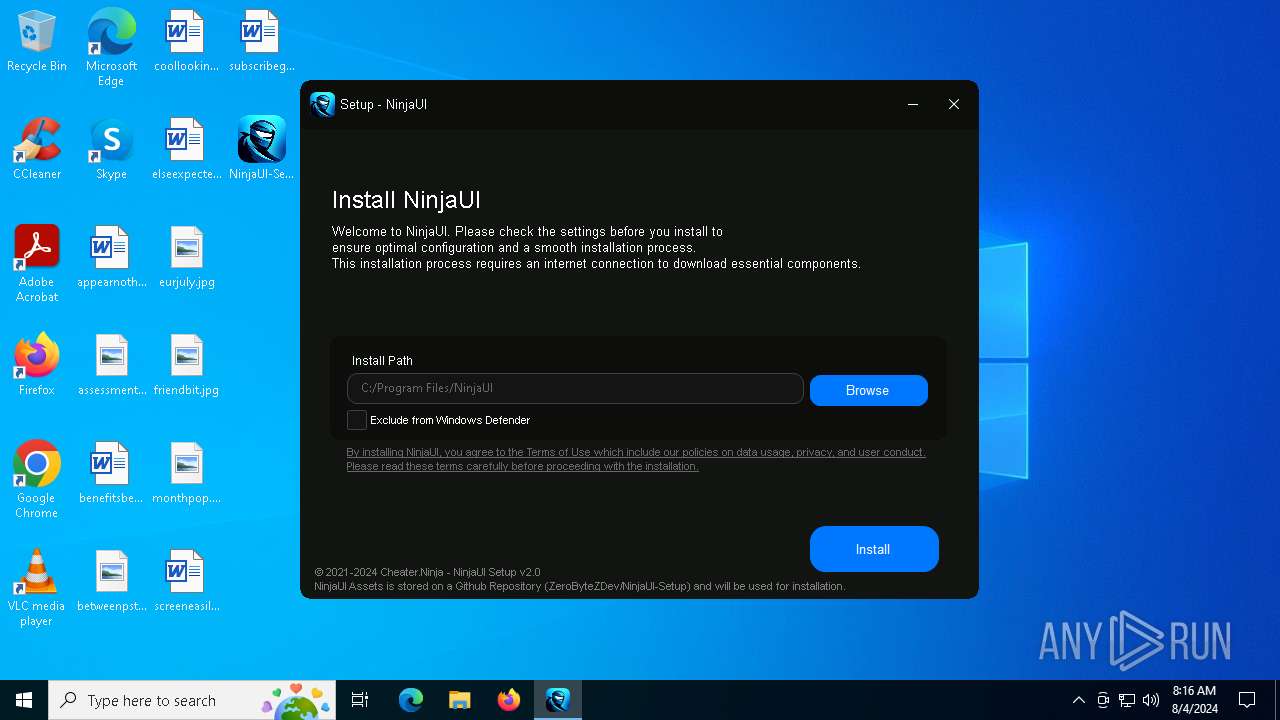Click the 'Install Path' label
The height and width of the screenshot is (720, 1280).
(x=382, y=360)
